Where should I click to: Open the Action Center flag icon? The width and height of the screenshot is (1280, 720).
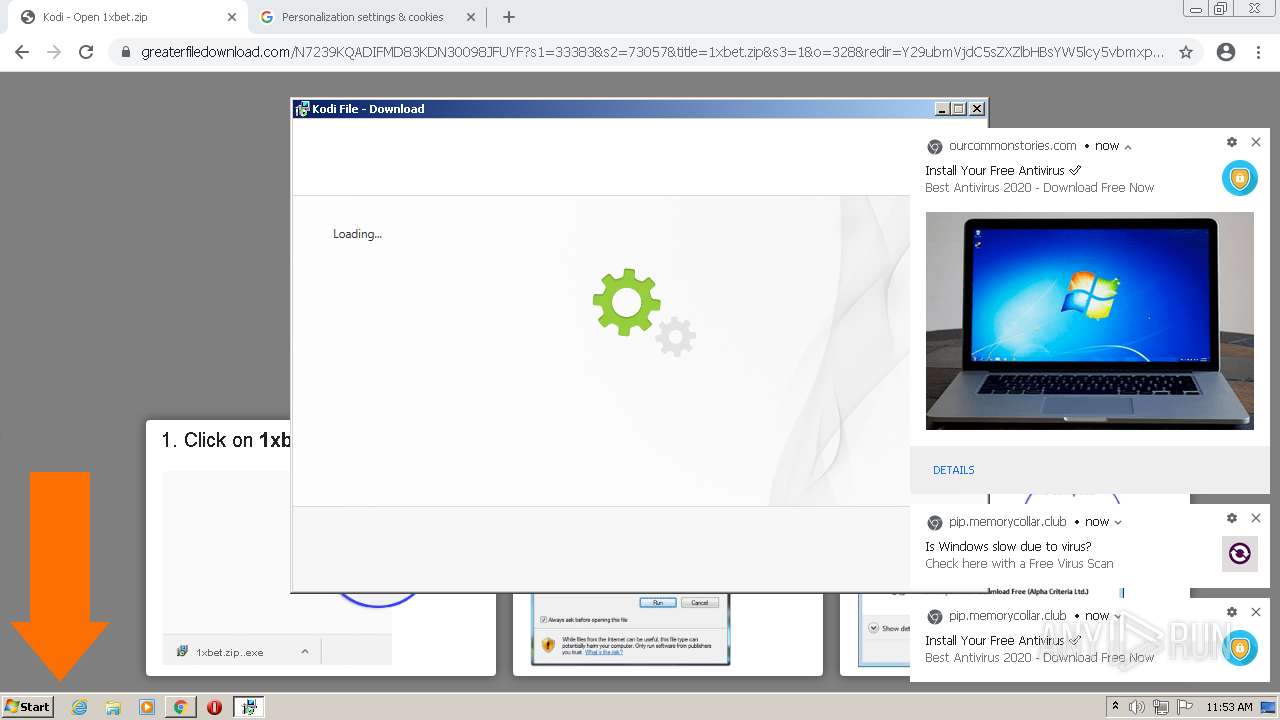1185,707
